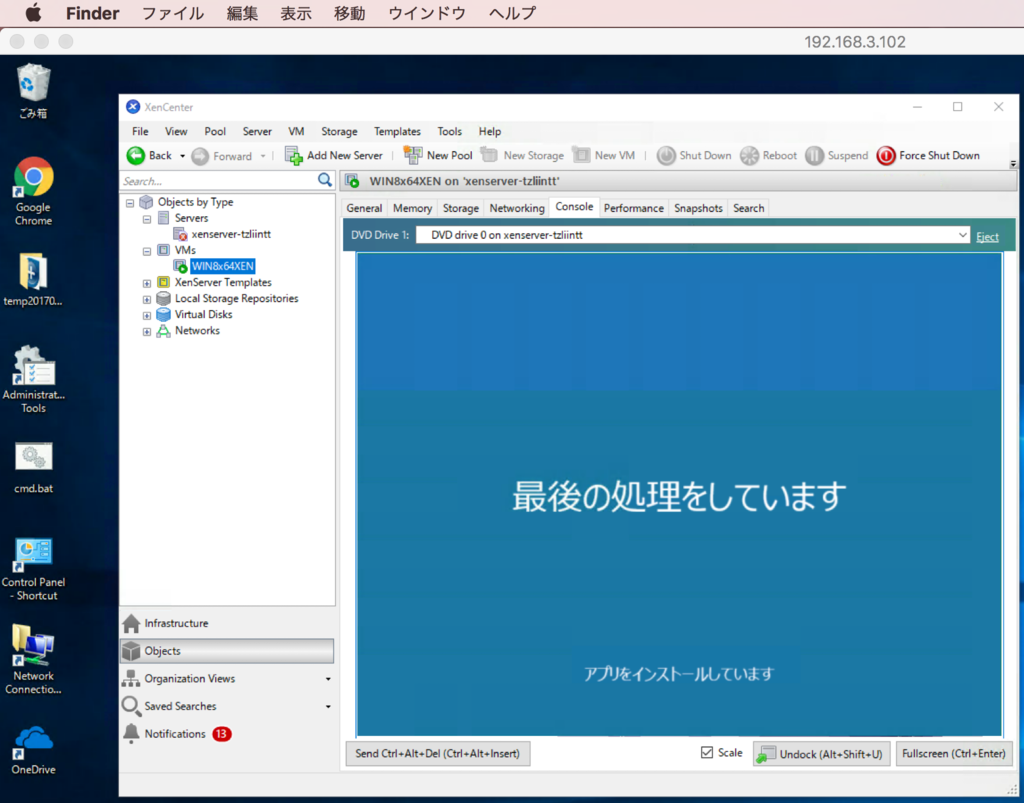Click the xenserver-tzliintt server icon
The height and width of the screenshot is (803, 1024).
pos(180,234)
